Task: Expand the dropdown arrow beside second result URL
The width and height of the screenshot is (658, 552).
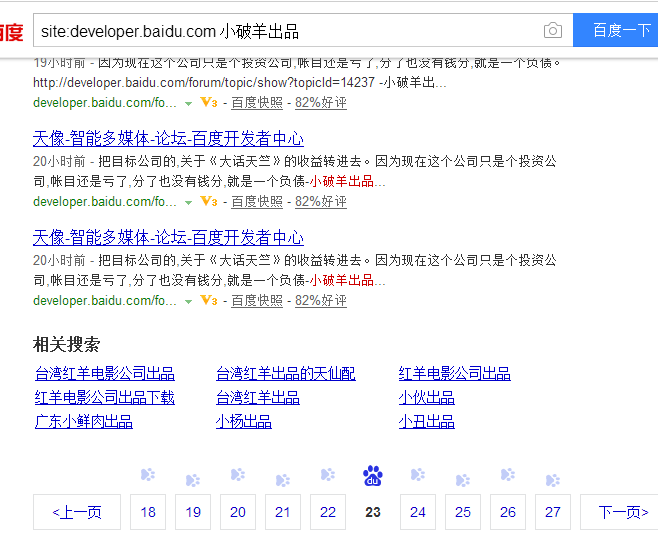Action: pyautogui.click(x=188, y=202)
